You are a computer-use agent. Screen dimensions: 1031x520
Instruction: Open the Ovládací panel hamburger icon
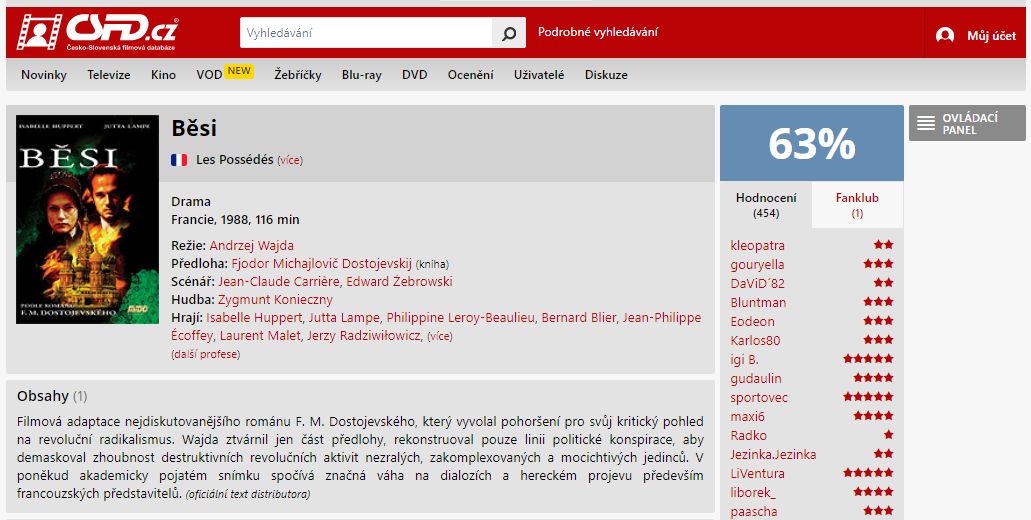click(x=926, y=123)
